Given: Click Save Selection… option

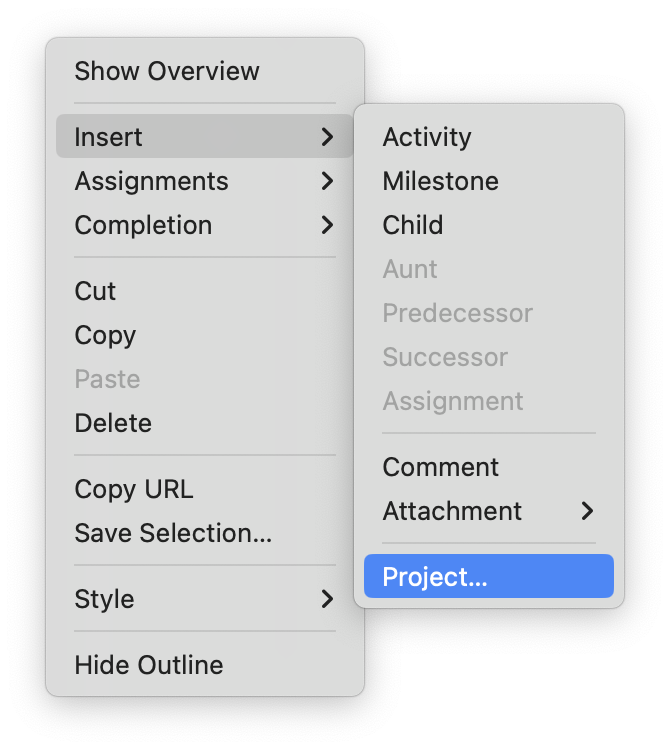Looking at the screenshot, I should point(173,533).
